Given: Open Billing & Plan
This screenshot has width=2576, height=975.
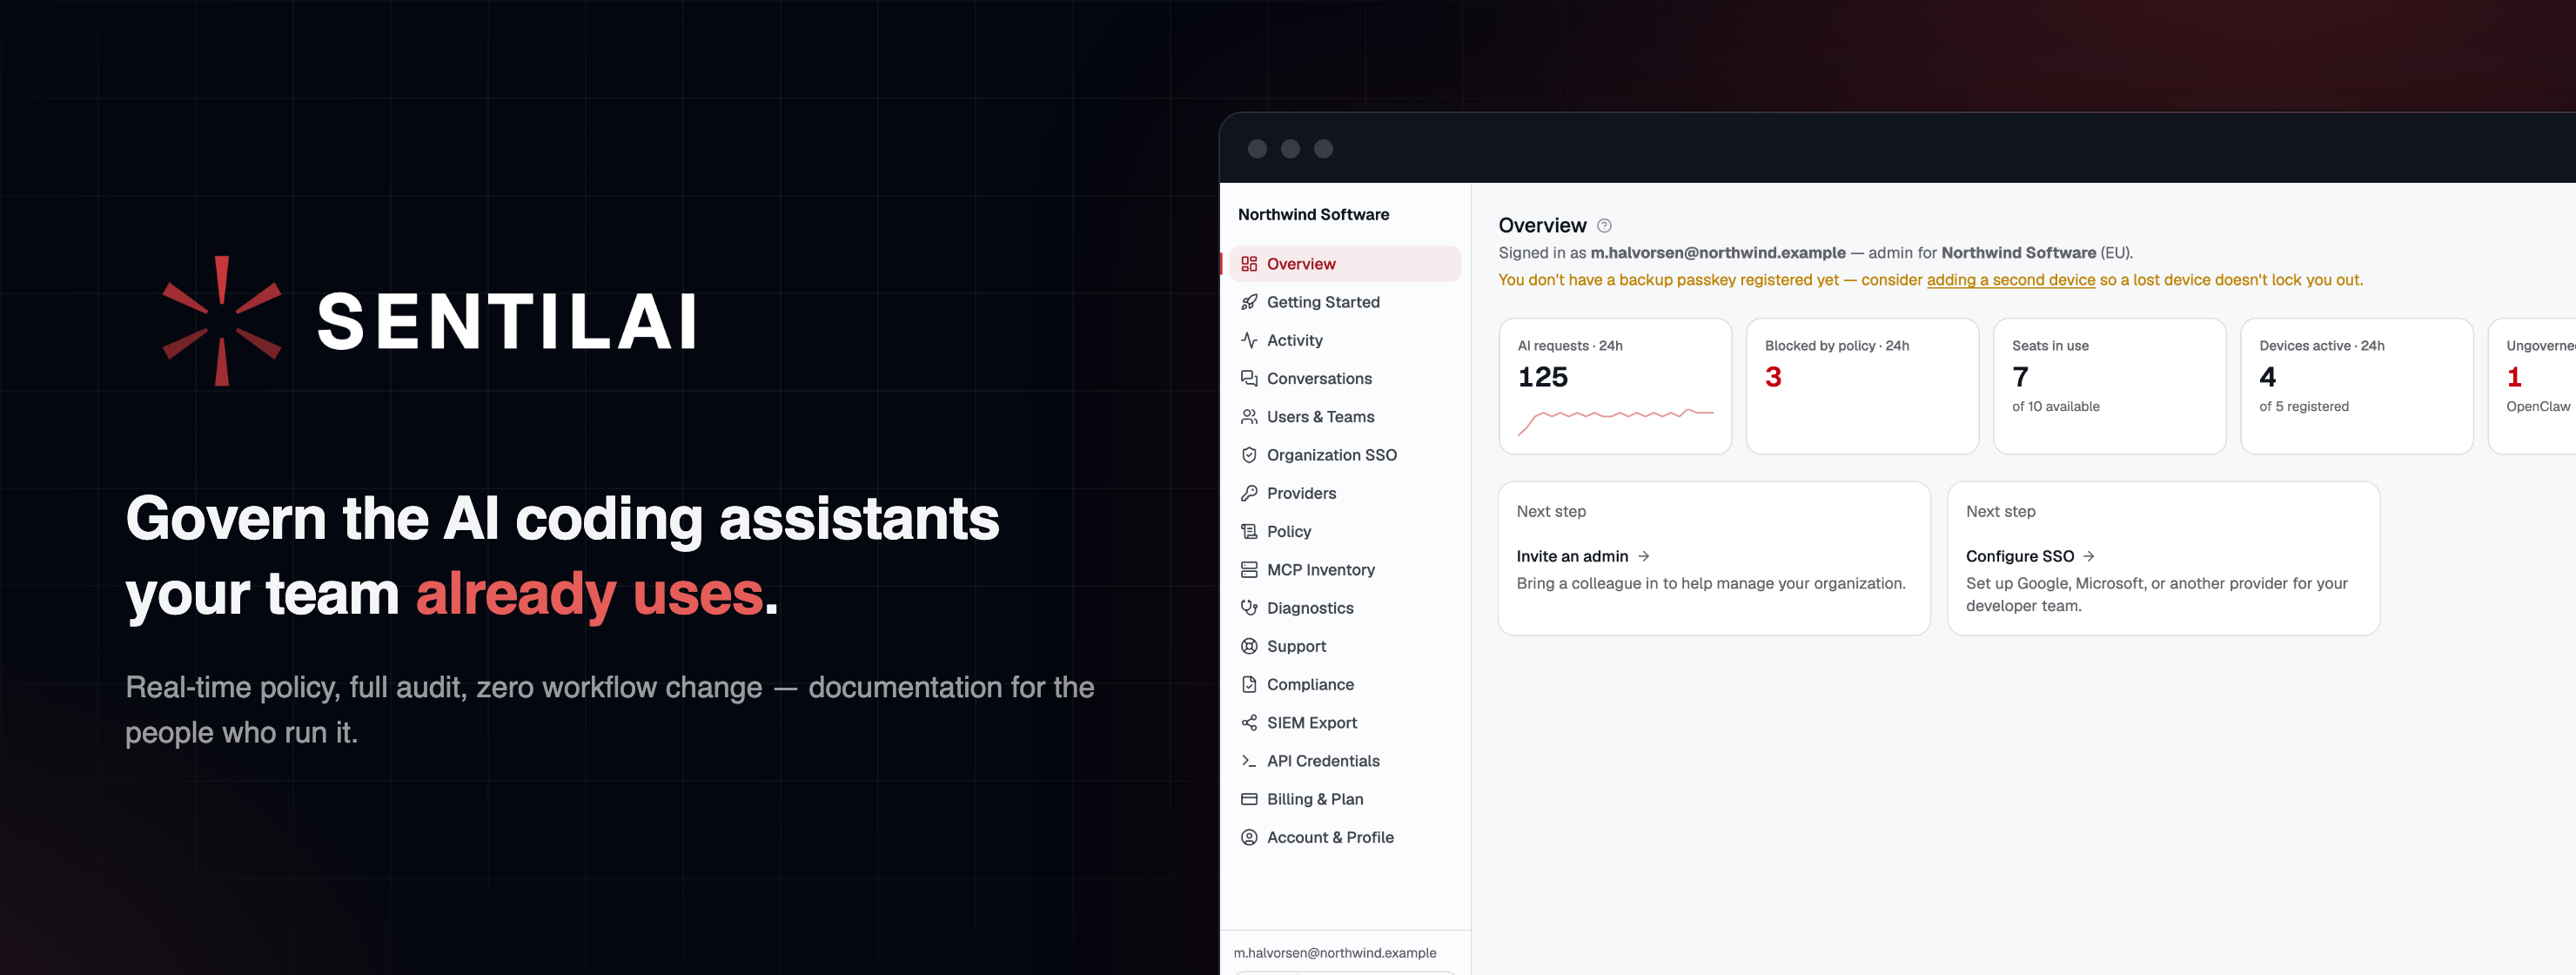Looking at the screenshot, I should (x=1345, y=799).
